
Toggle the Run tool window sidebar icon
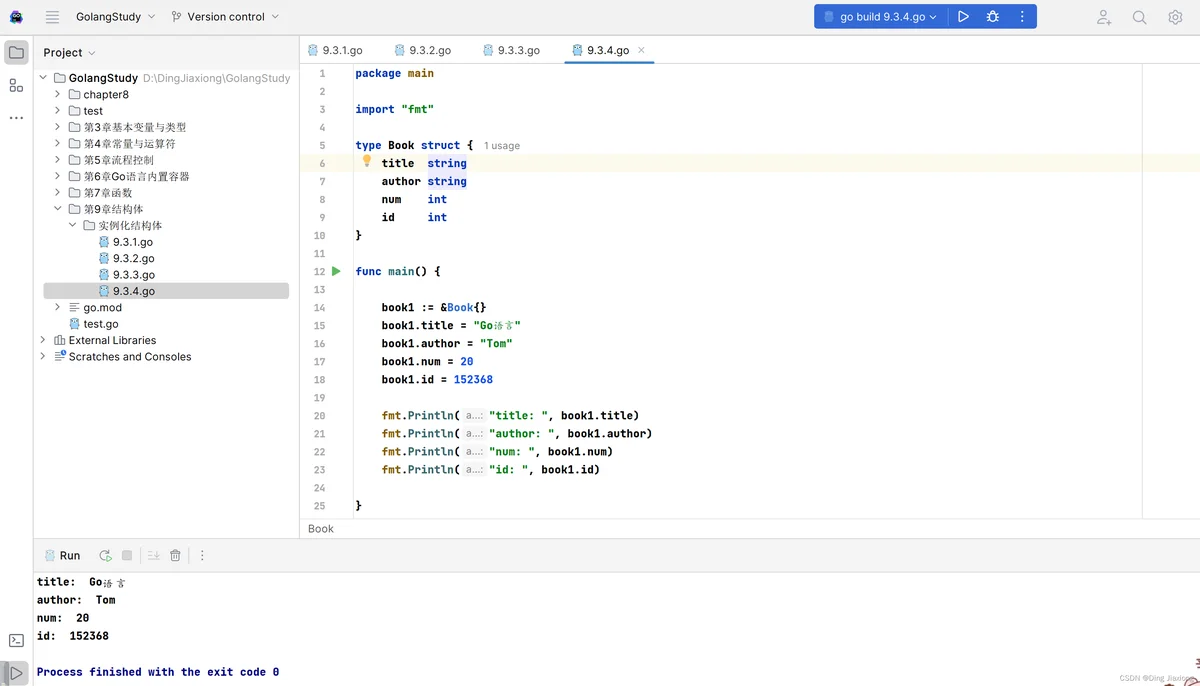point(16,673)
